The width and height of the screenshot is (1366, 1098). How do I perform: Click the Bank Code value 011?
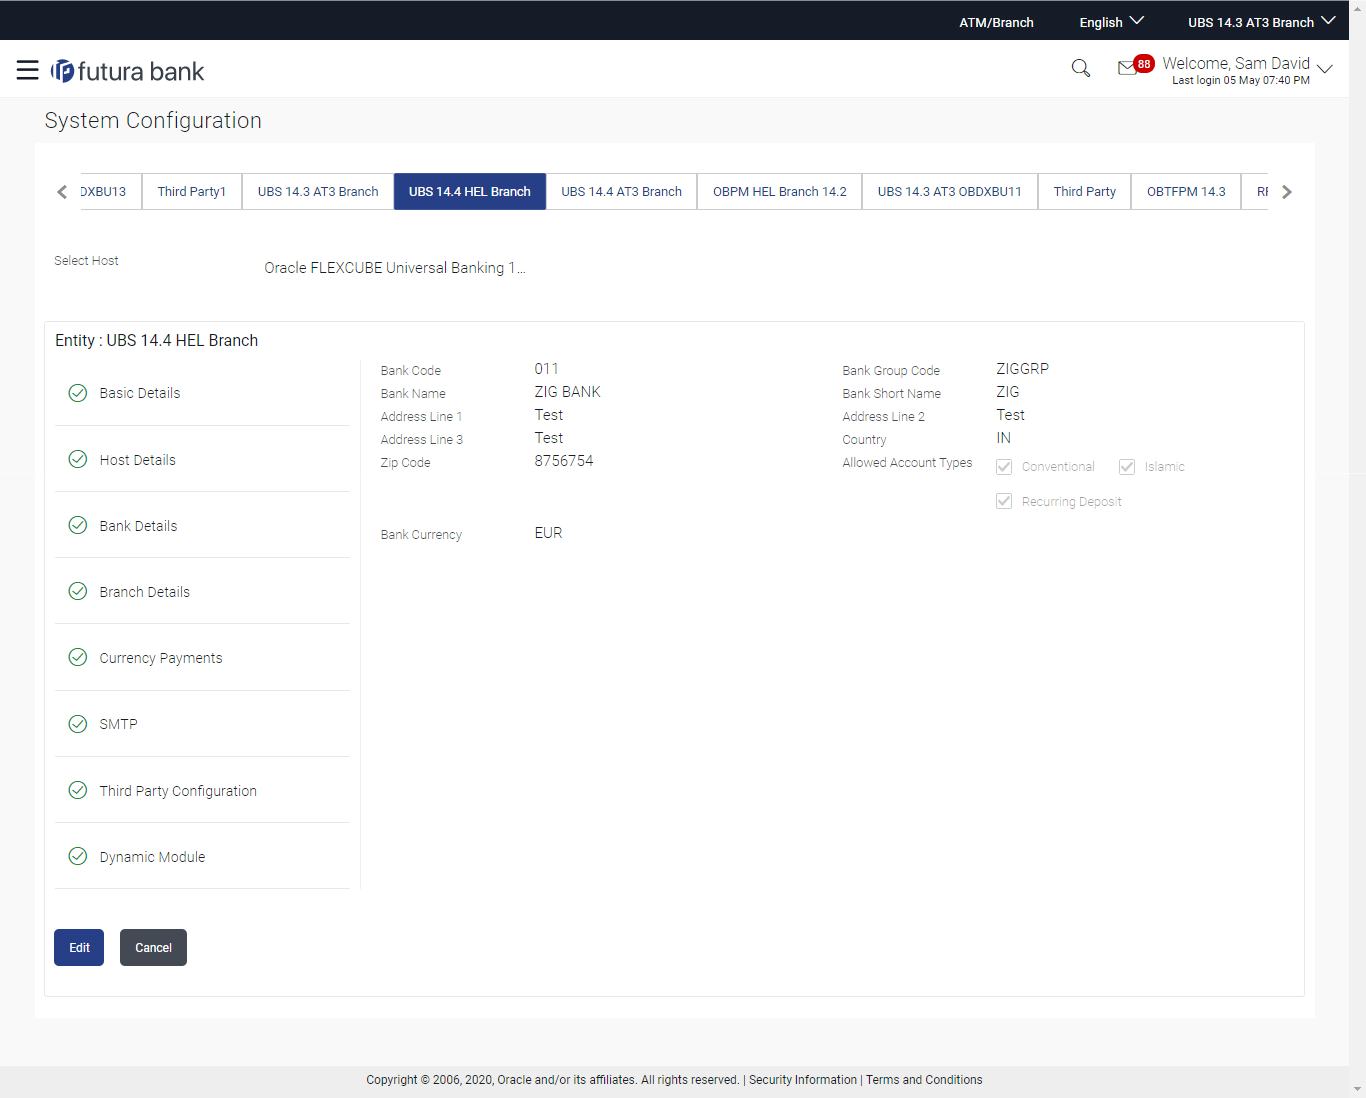coord(546,369)
